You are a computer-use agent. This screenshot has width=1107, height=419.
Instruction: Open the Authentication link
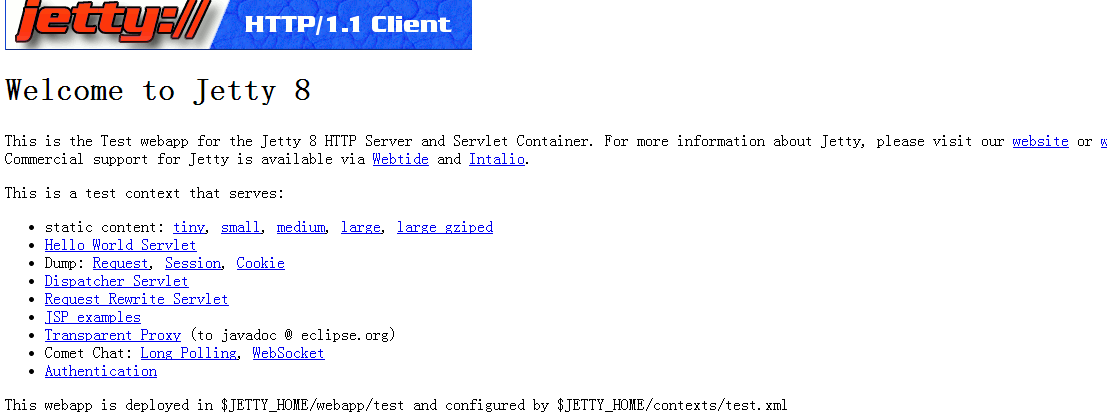click(101, 372)
